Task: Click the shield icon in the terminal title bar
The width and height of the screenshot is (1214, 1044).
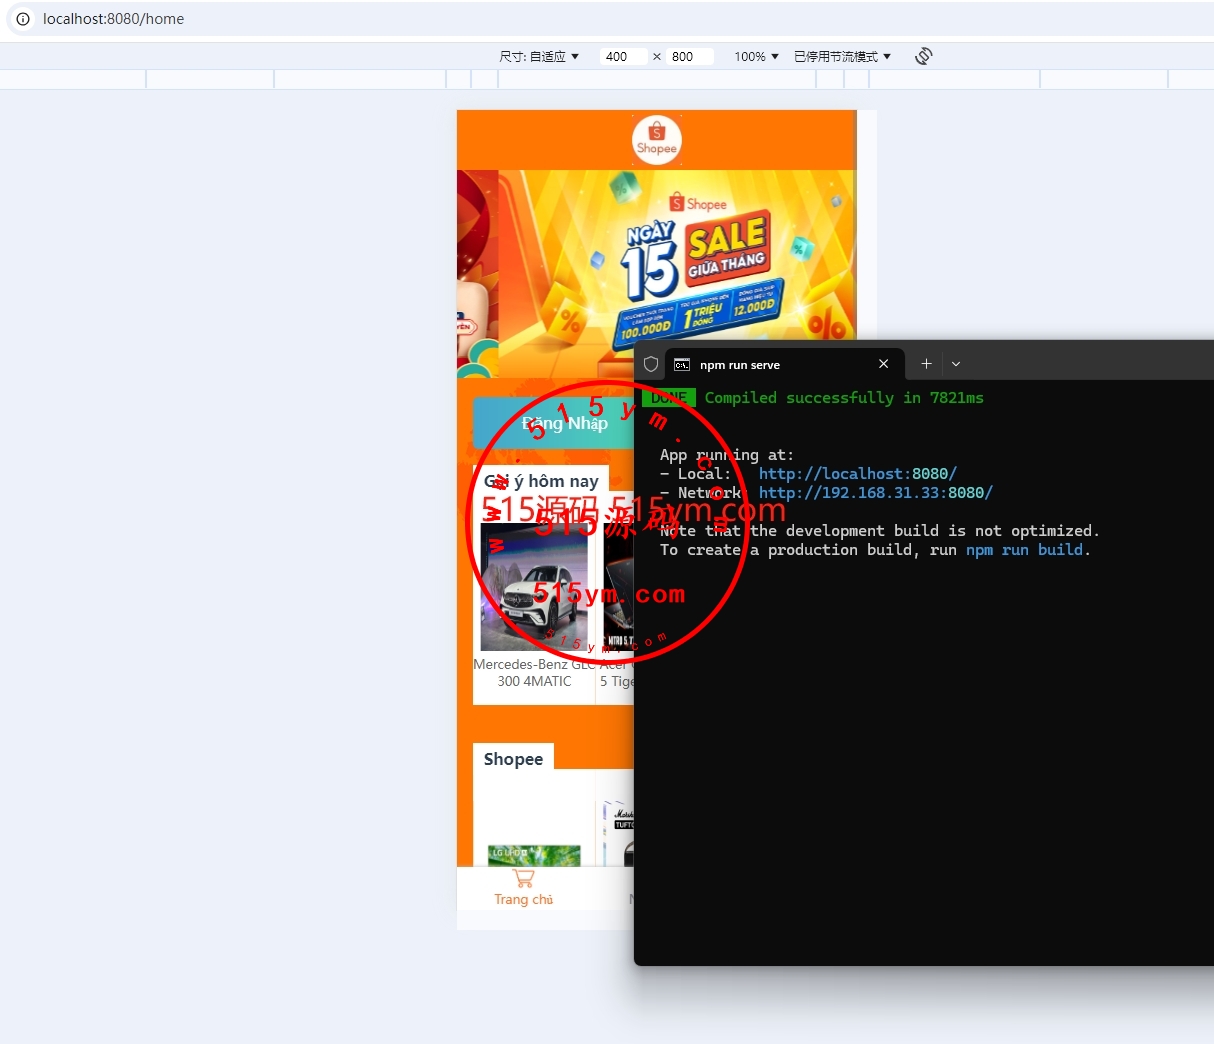Action: [651, 364]
